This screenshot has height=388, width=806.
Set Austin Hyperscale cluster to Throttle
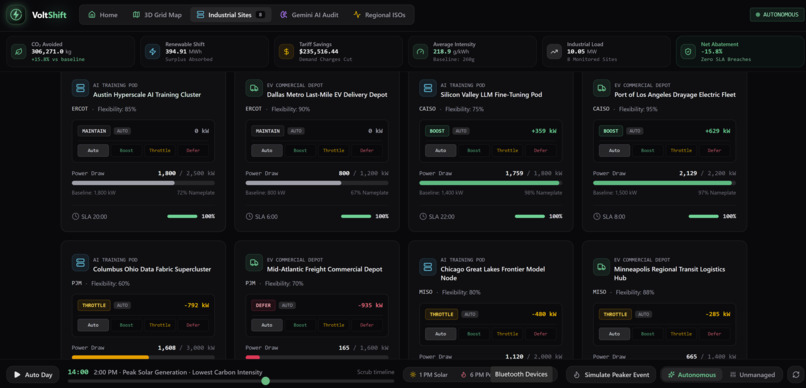click(x=160, y=151)
